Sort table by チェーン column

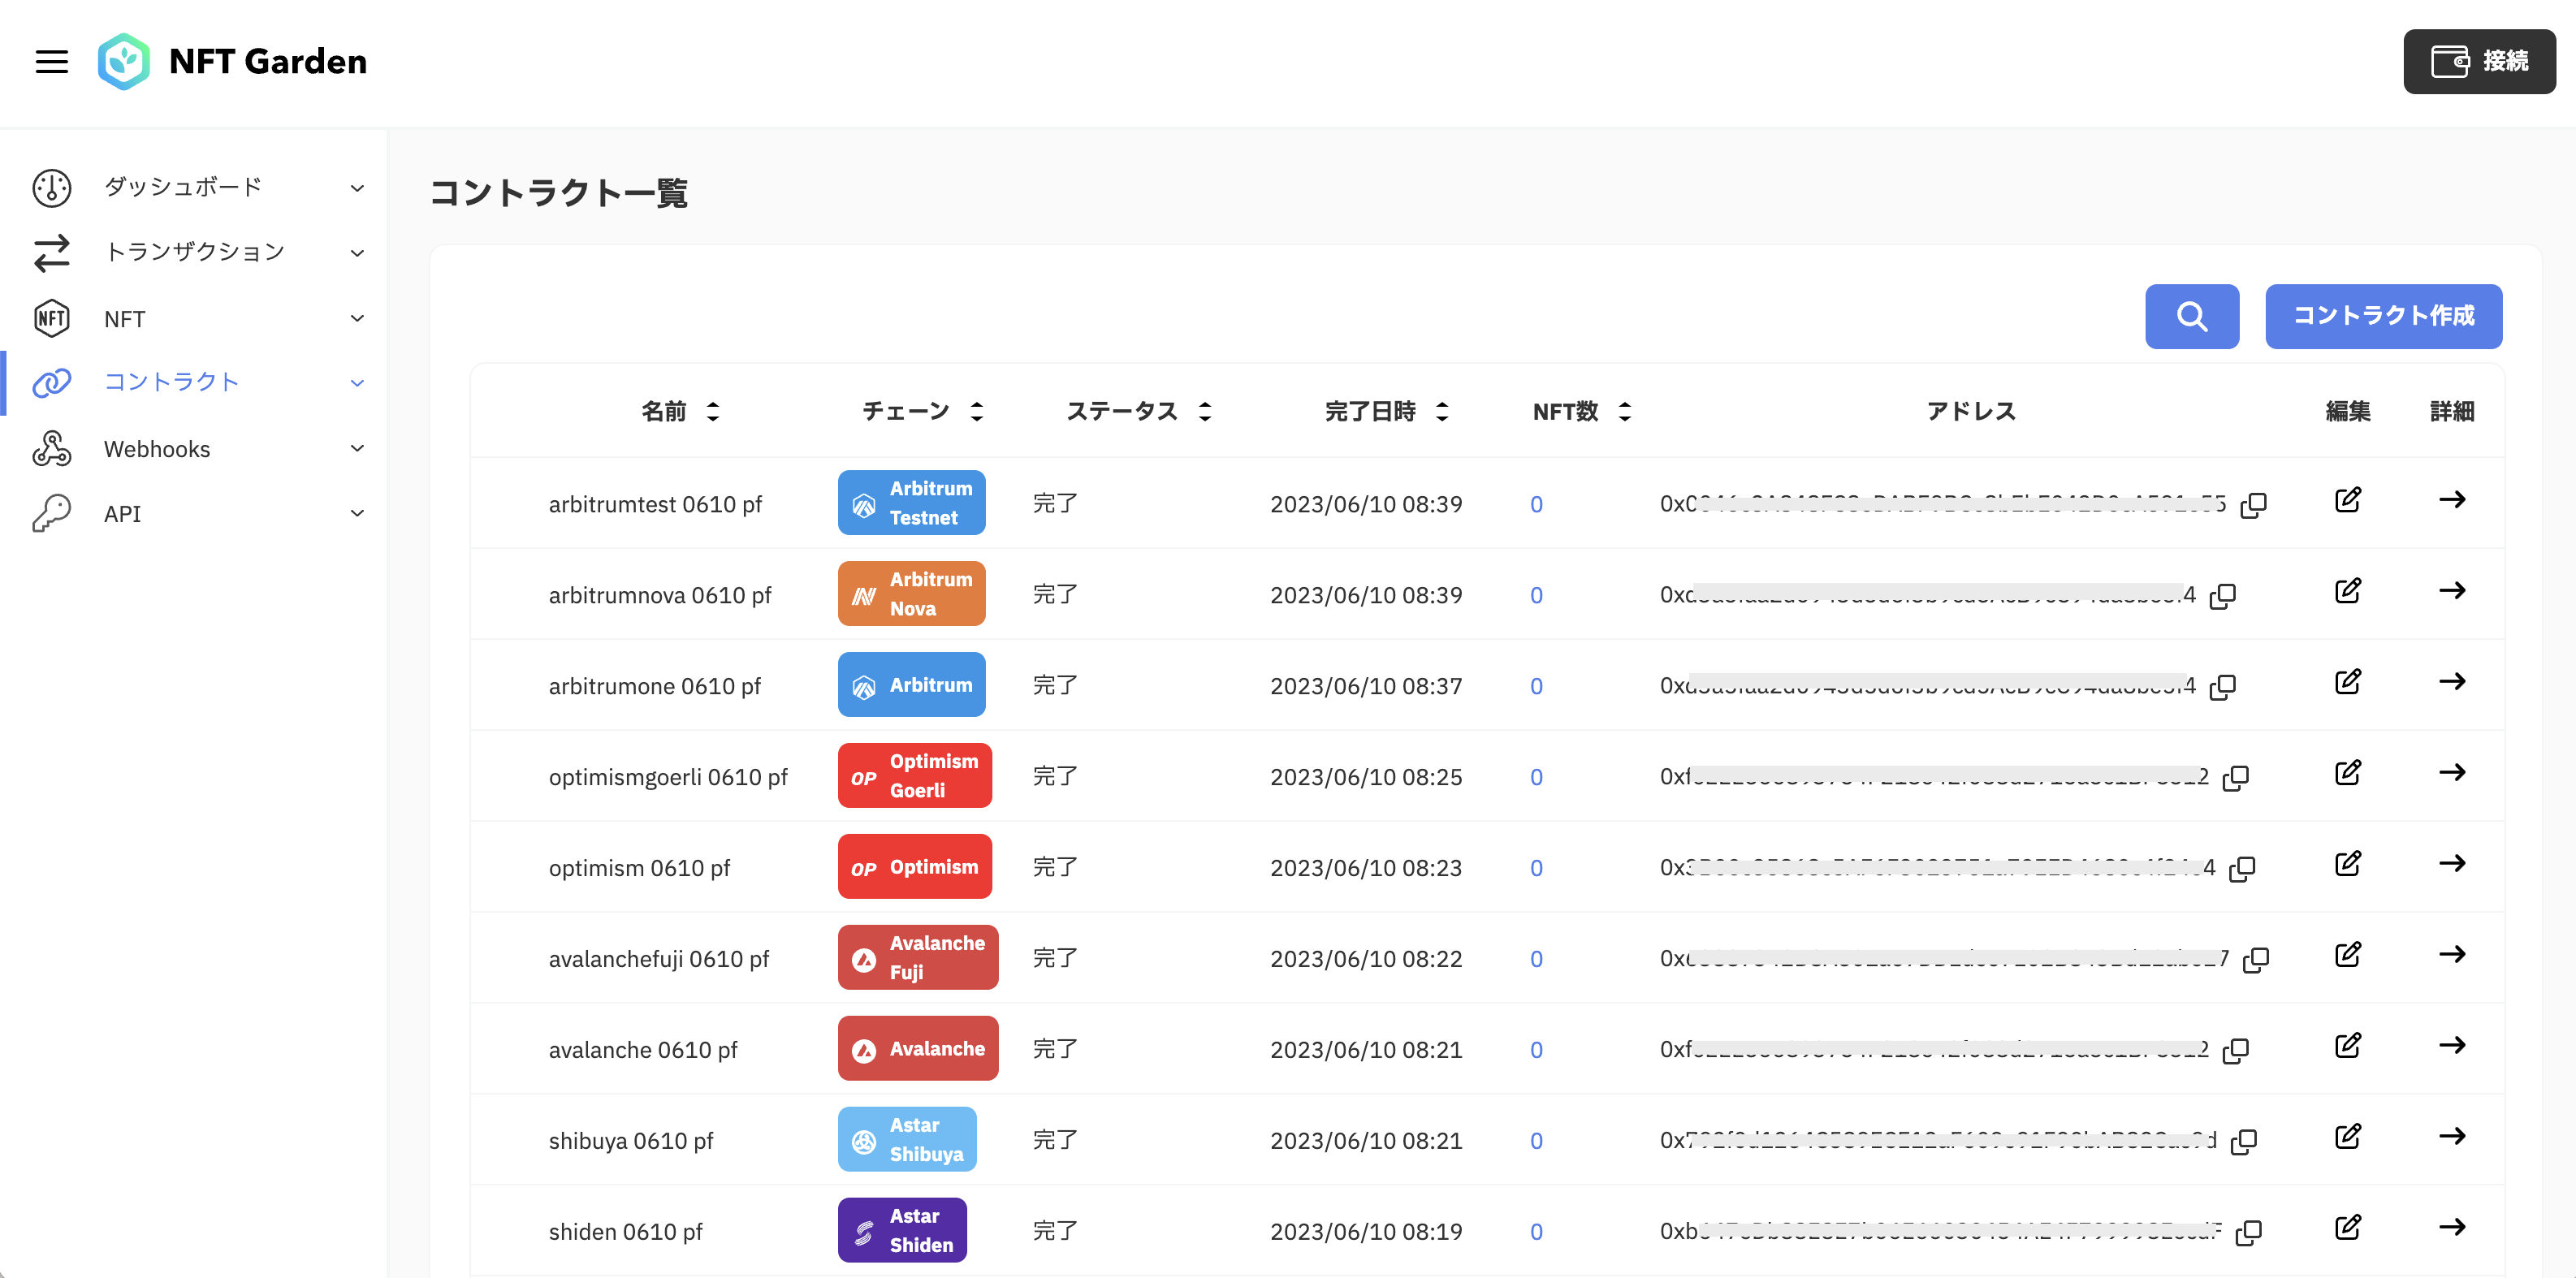976,412
